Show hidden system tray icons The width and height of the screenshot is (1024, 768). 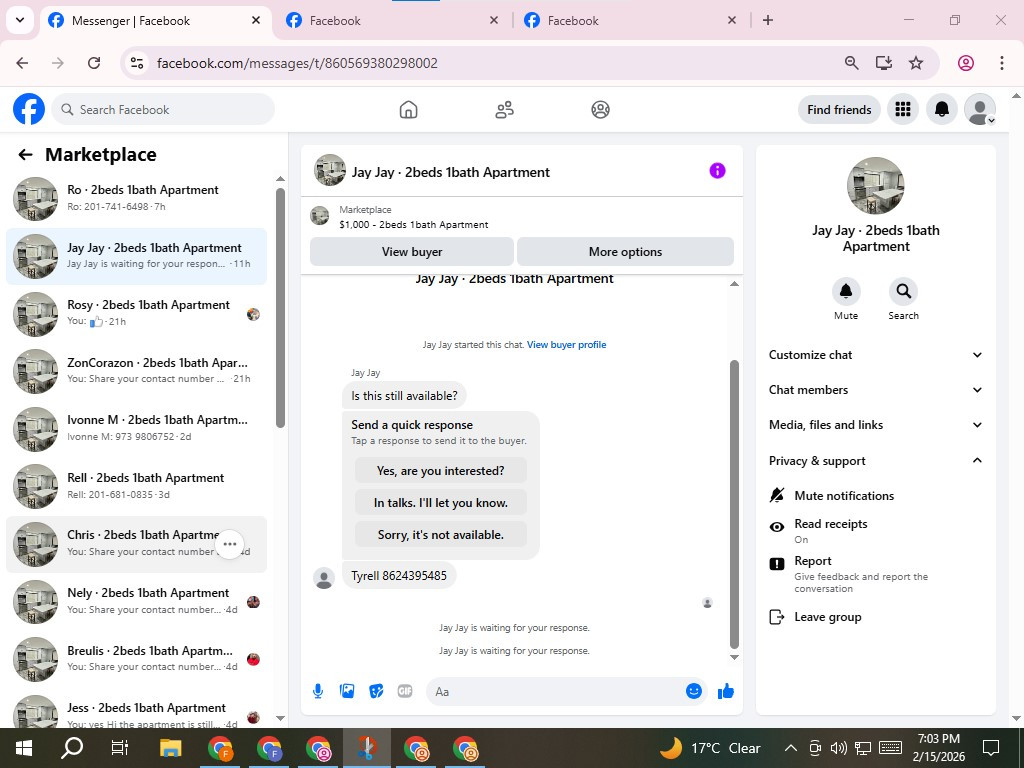790,748
